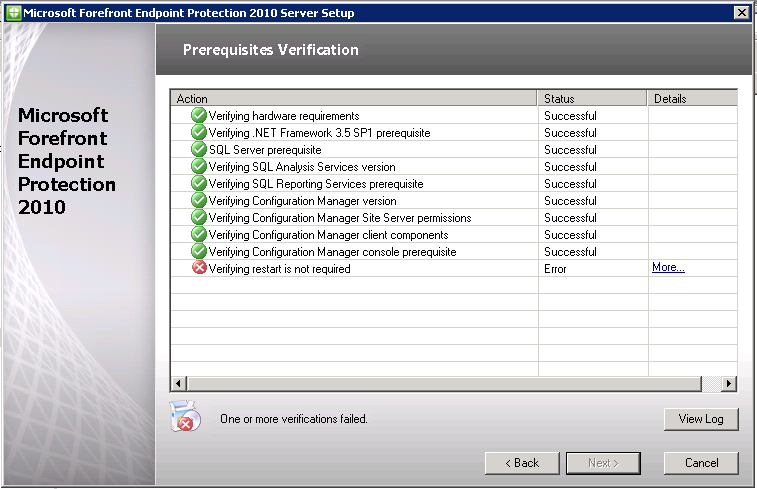Viewport: 757px width, 489px height.
Task: Click green check icon beside SQL Analysis Services version
Action: pyautogui.click(x=198, y=166)
